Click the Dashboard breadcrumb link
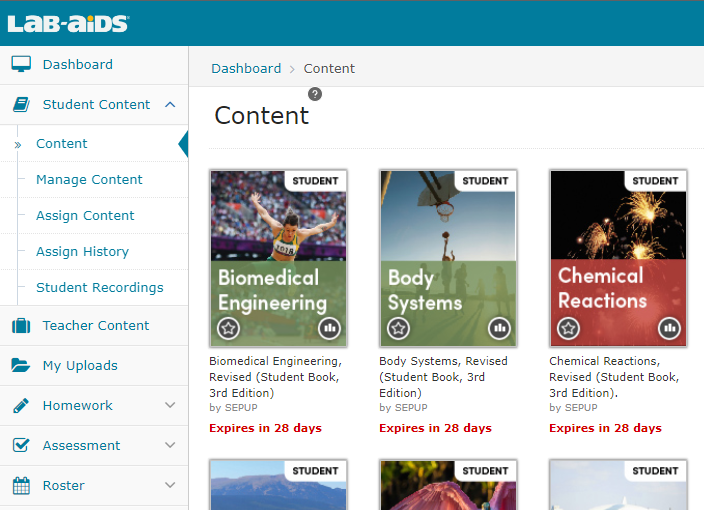704x510 pixels. click(246, 69)
